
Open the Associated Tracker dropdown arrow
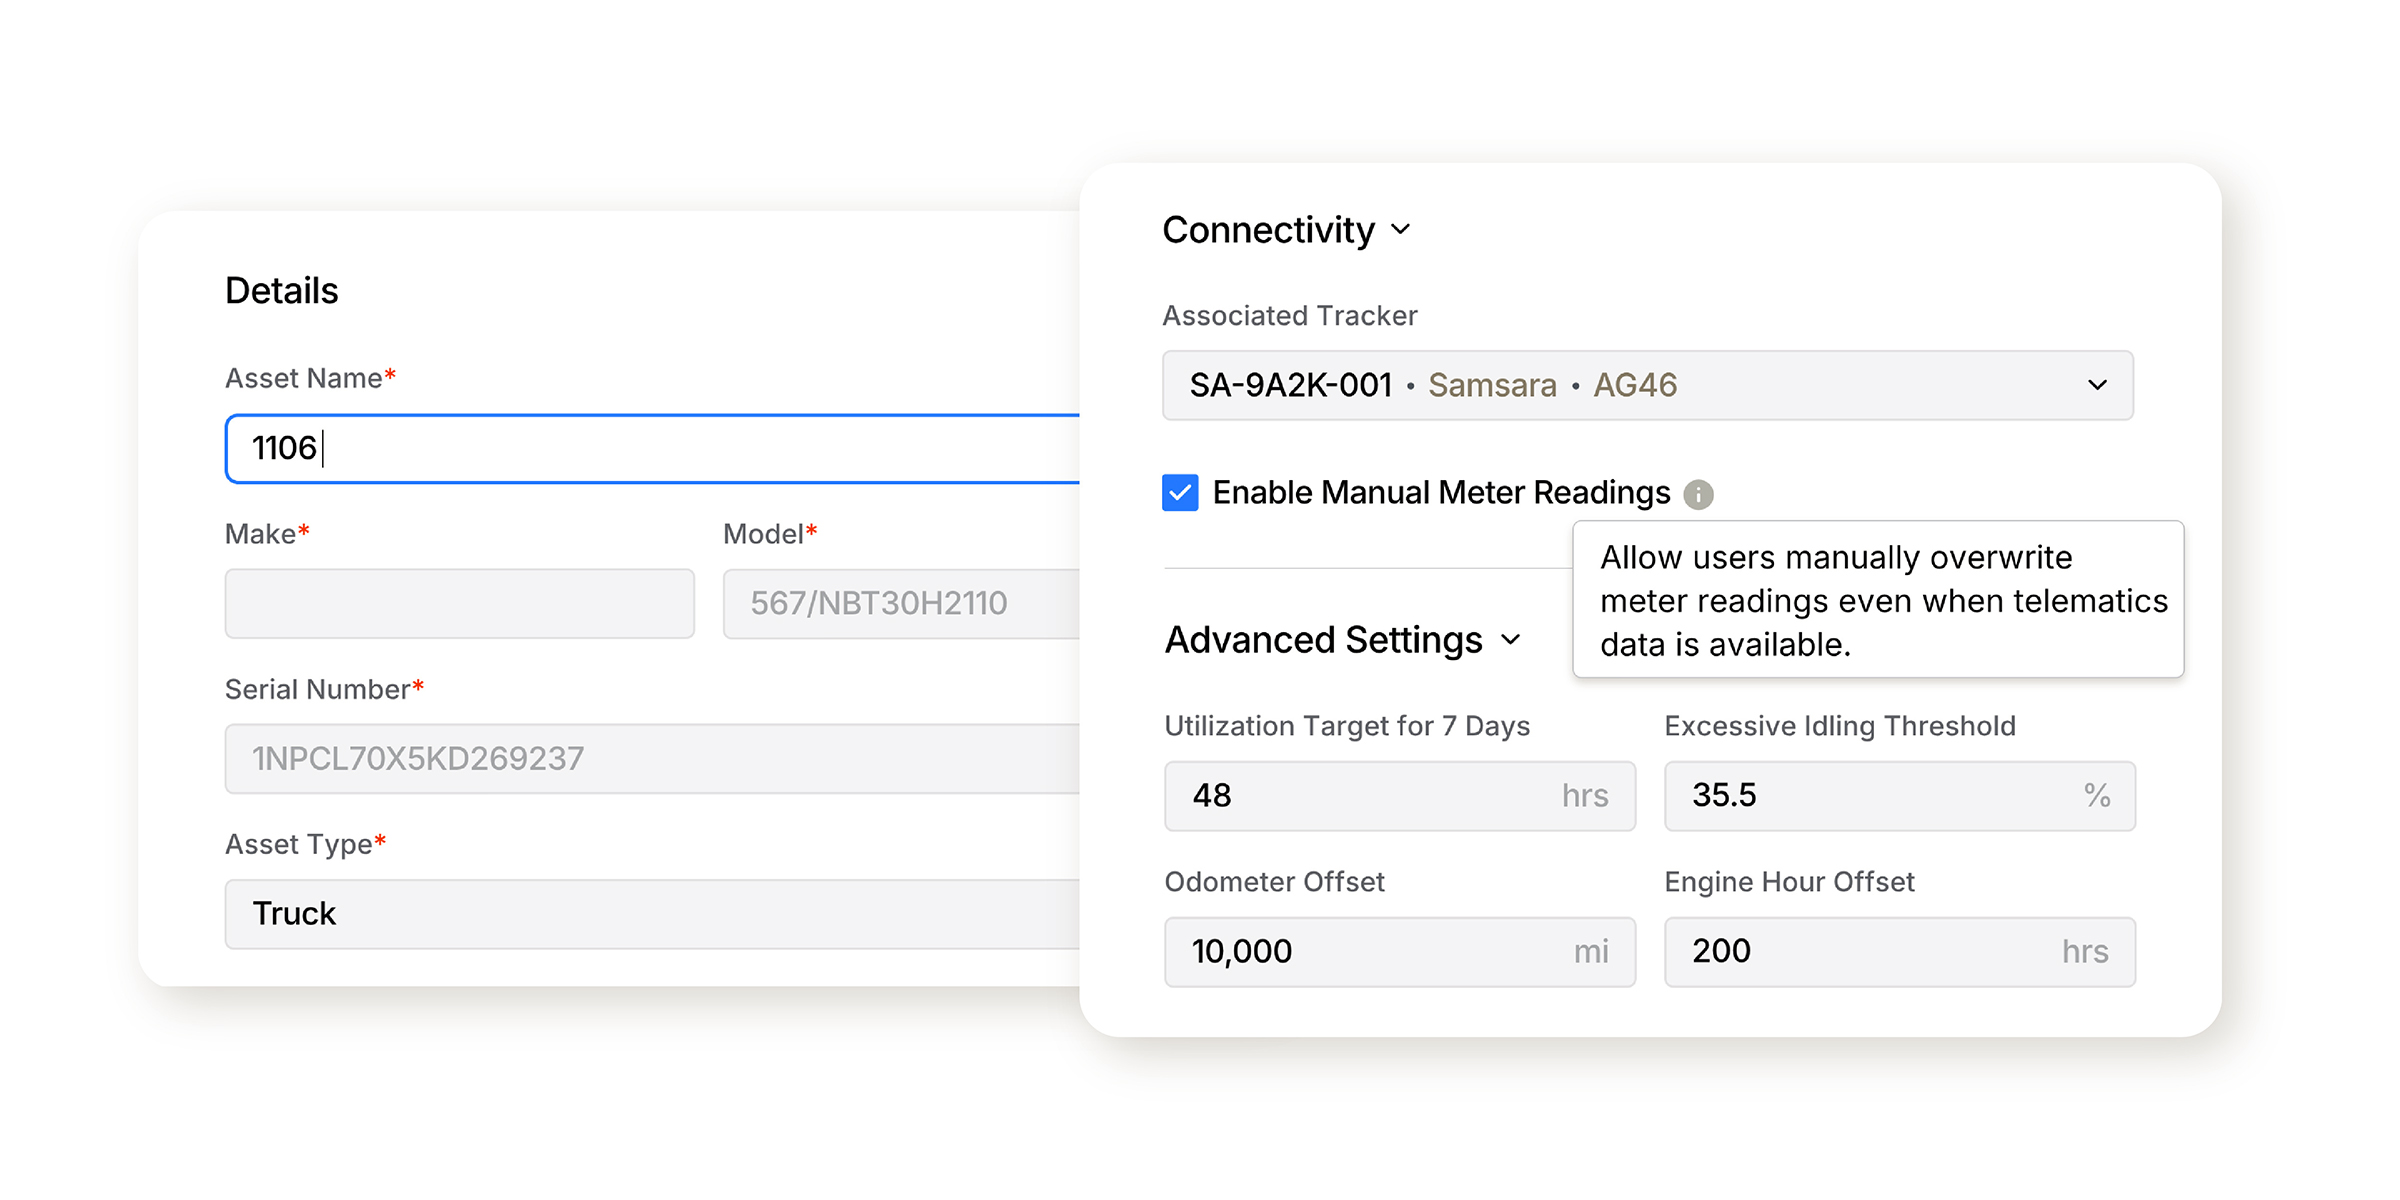point(2097,385)
